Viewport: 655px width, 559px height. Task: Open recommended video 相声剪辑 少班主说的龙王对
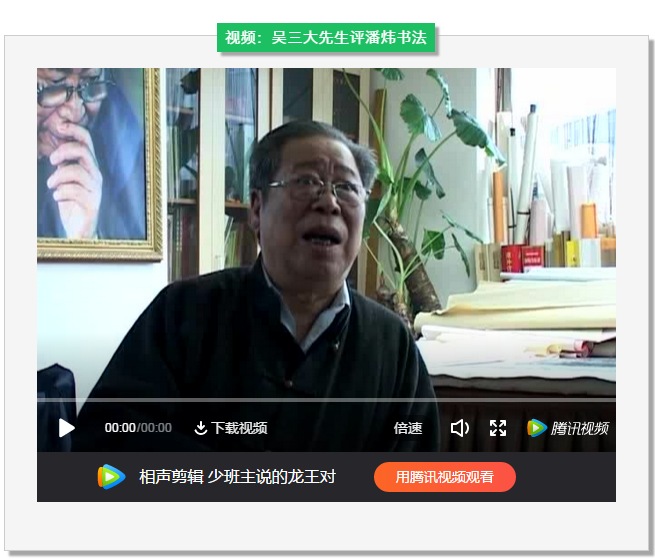tap(237, 477)
